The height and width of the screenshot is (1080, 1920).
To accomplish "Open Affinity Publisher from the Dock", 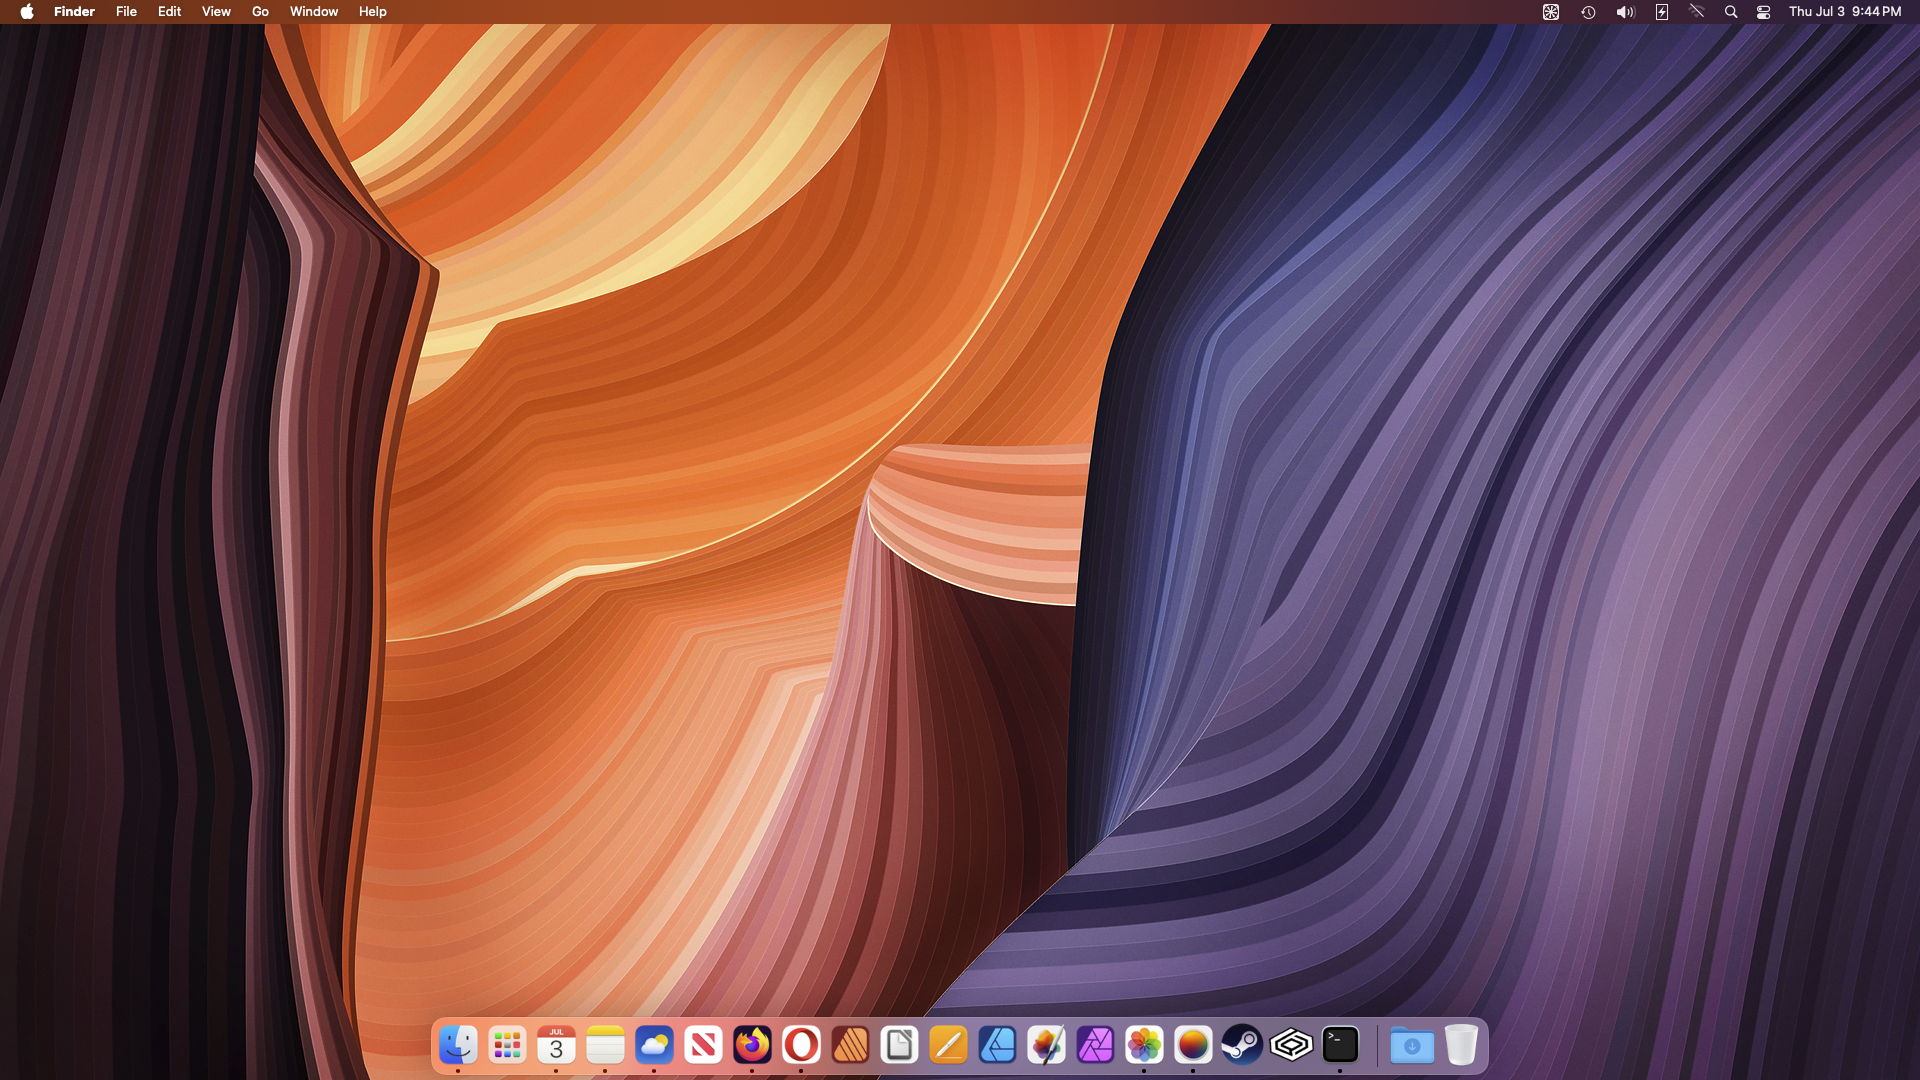I will pos(850,1046).
